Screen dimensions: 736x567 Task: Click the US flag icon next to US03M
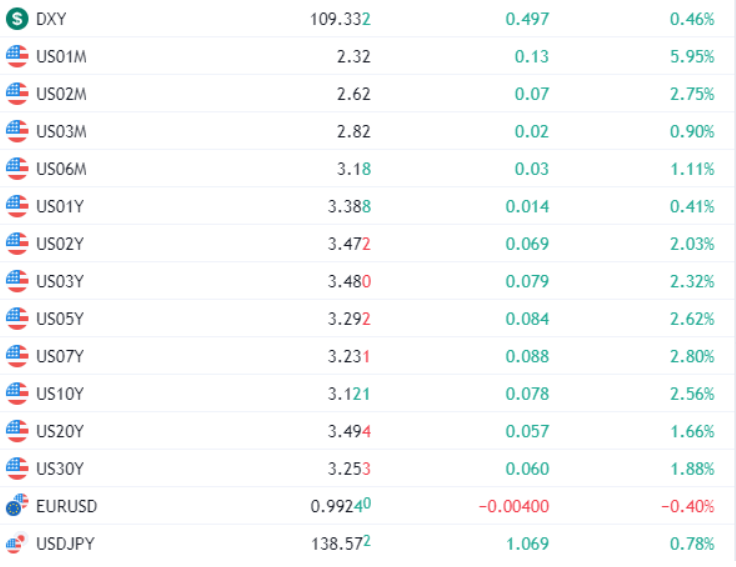(17, 131)
